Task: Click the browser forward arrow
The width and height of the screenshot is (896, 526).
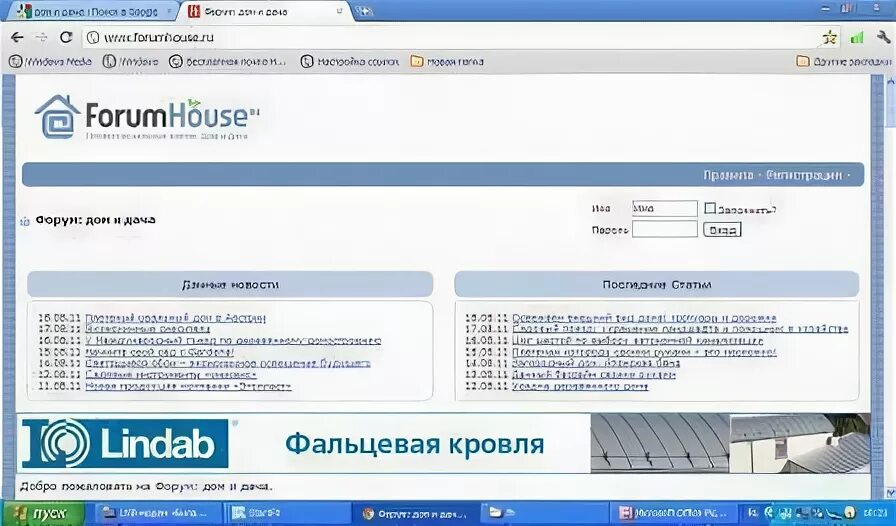Action: coord(42,38)
